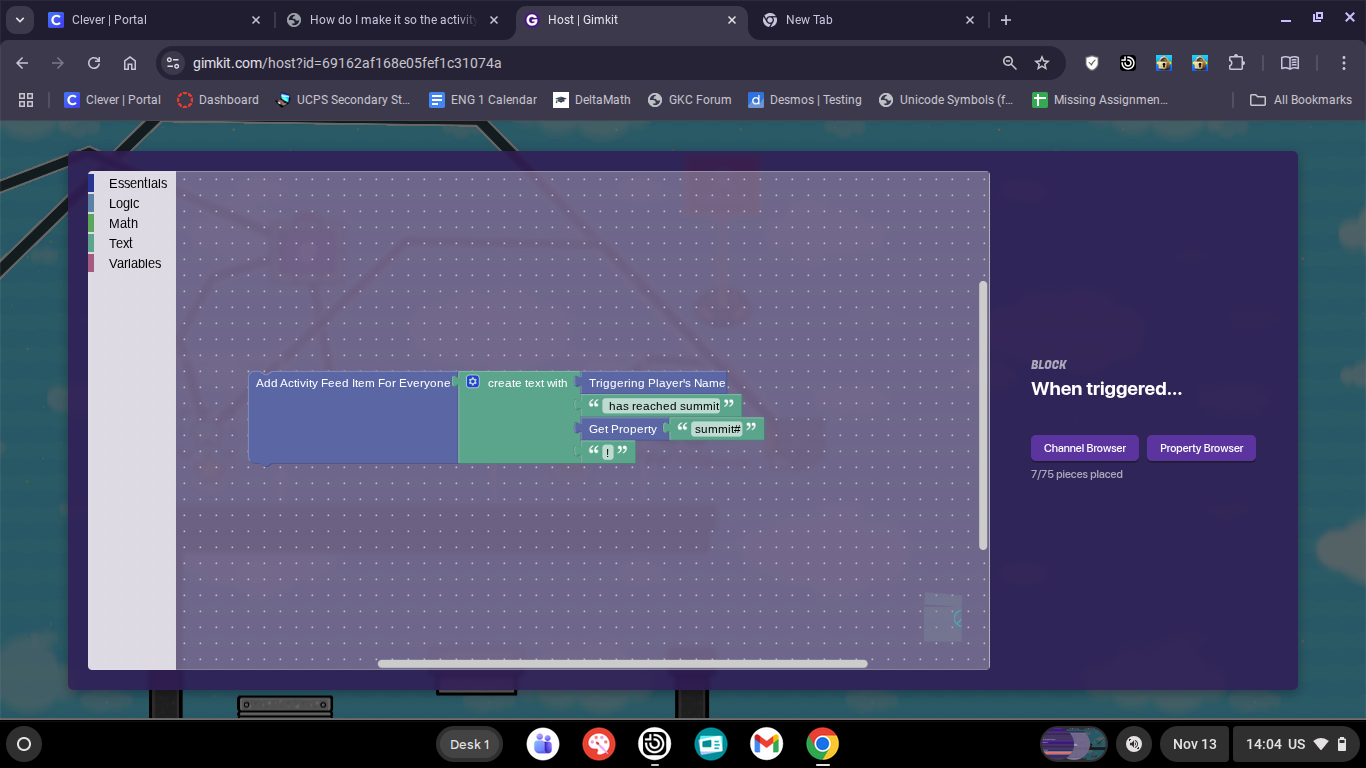Open the Desk 1 switcher on shelf
The height and width of the screenshot is (768, 1366).
pyautogui.click(x=469, y=744)
